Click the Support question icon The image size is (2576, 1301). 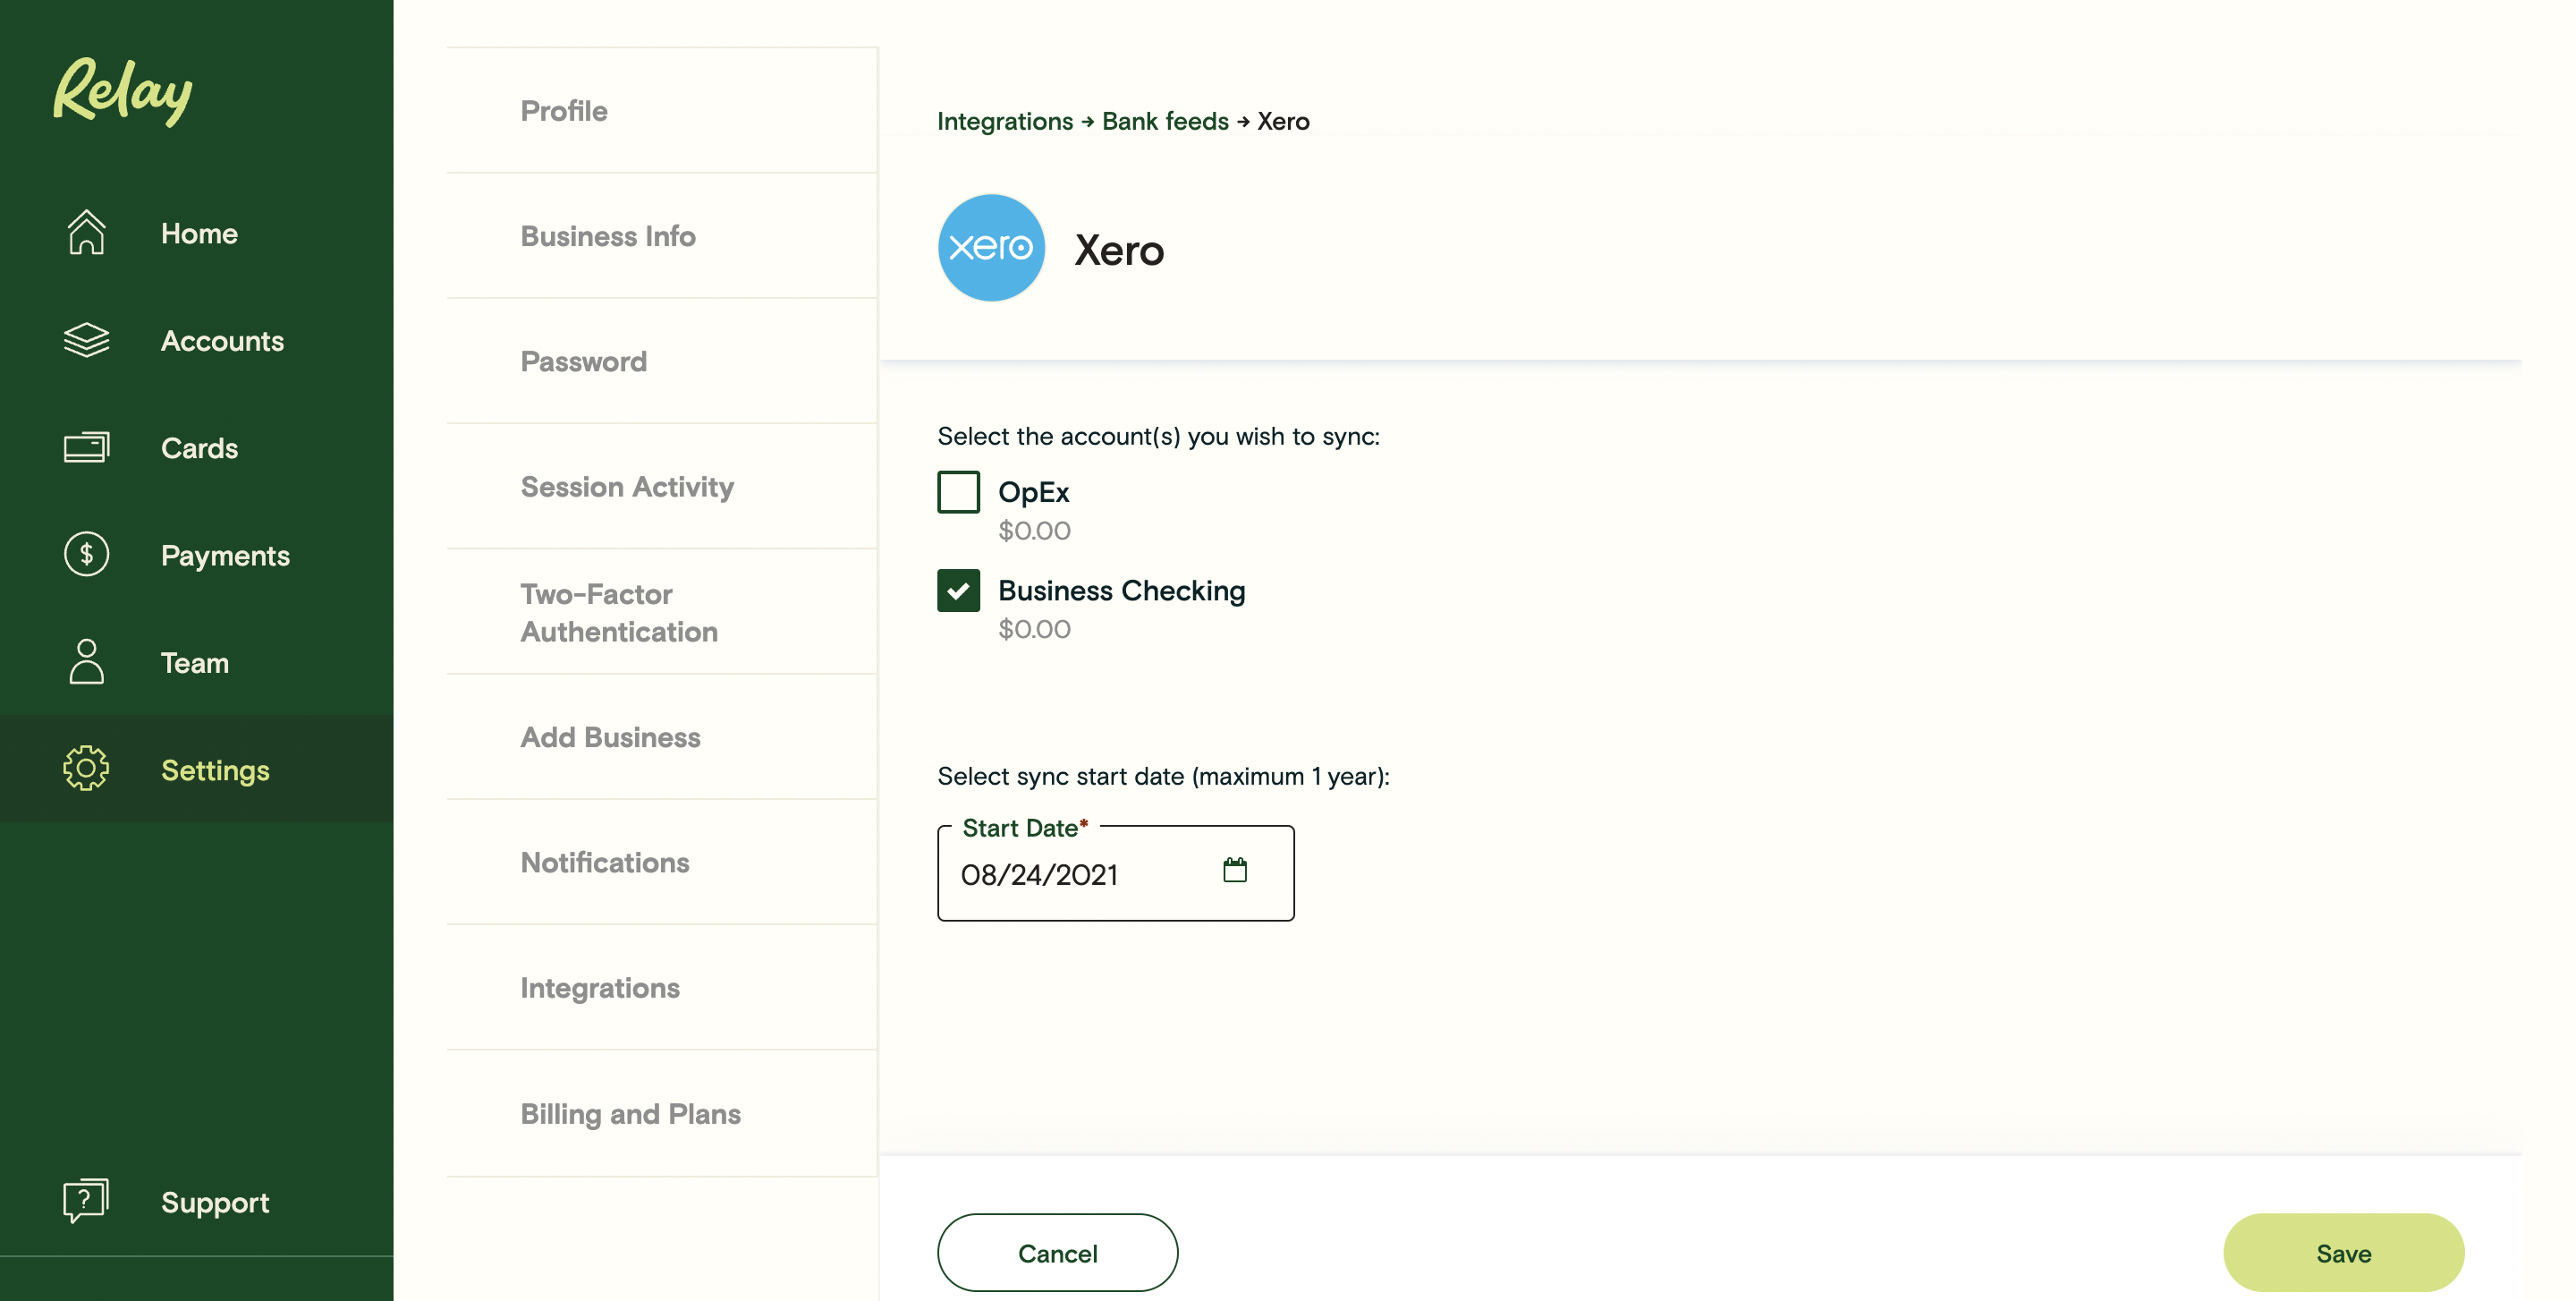pos(86,1200)
